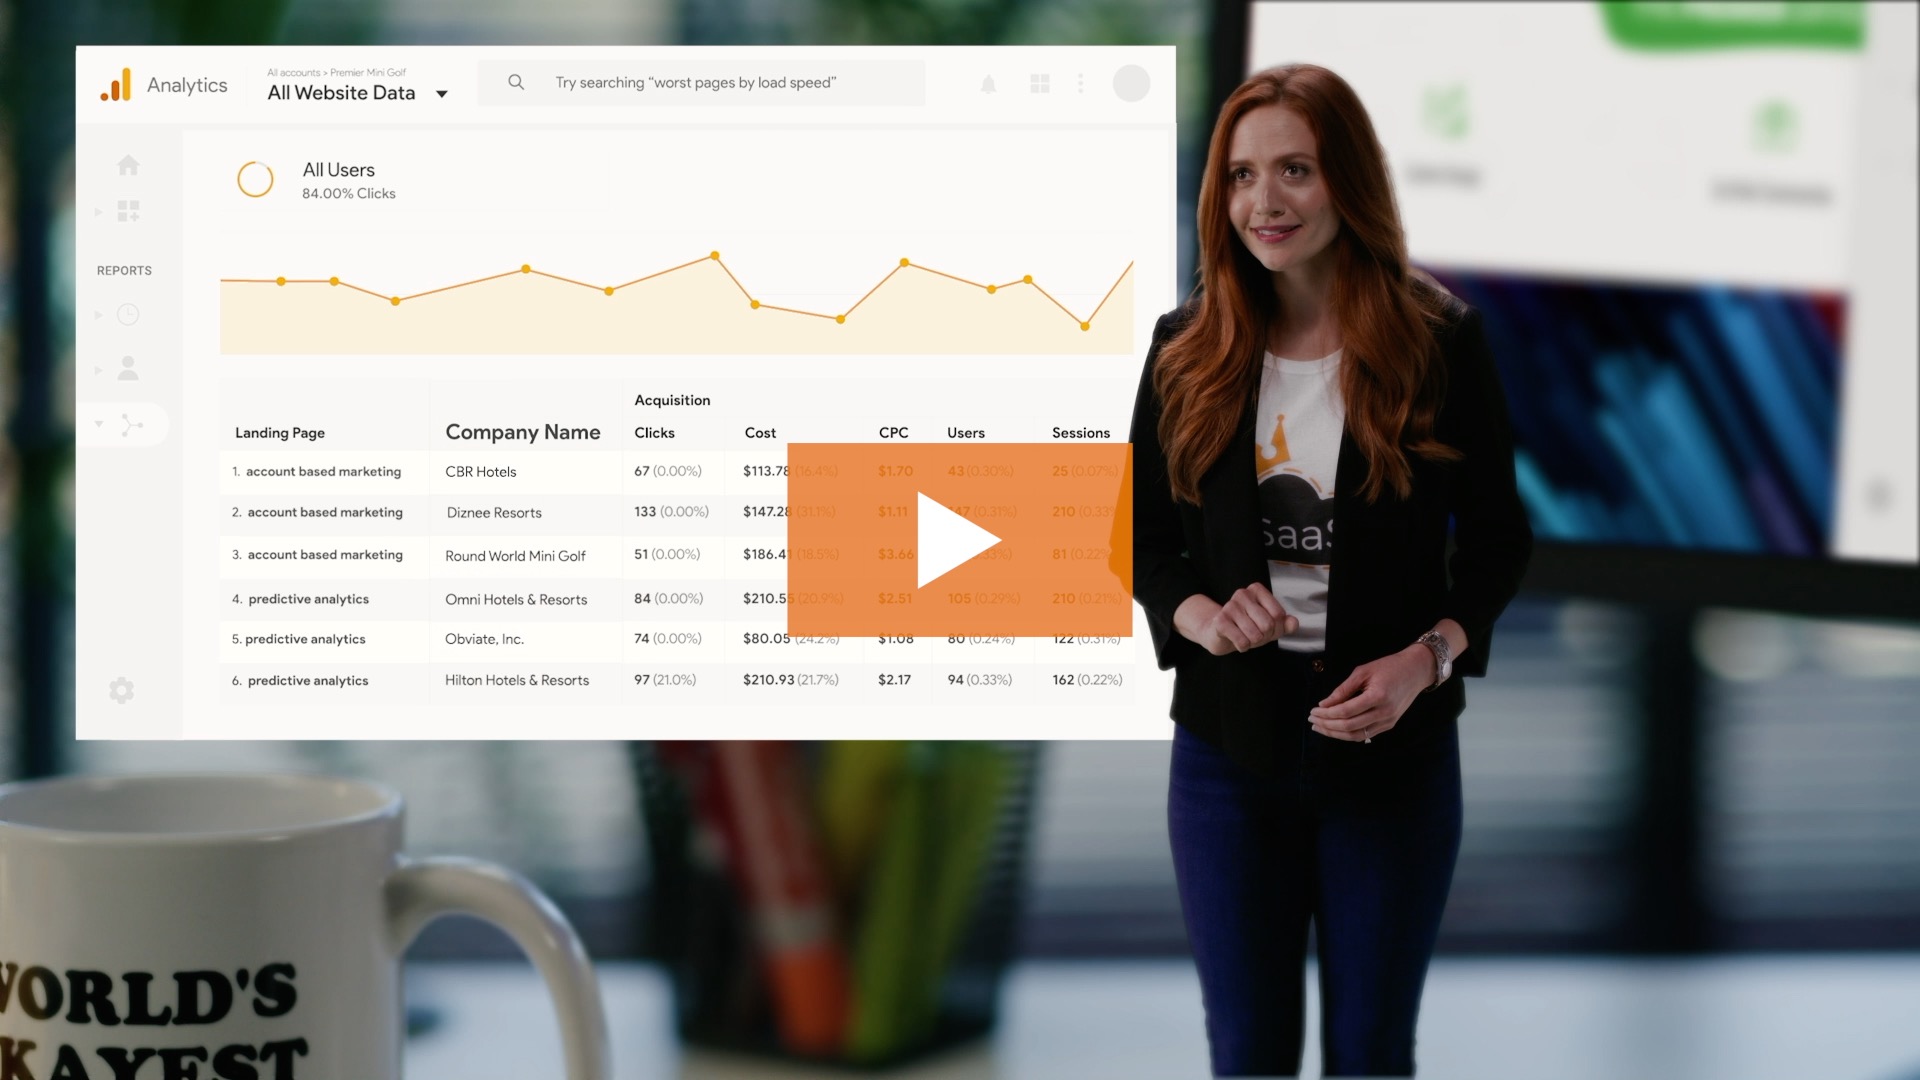1920x1080 pixels.
Task: Click the grid/dashboard view icon
Action: [x=1039, y=83]
